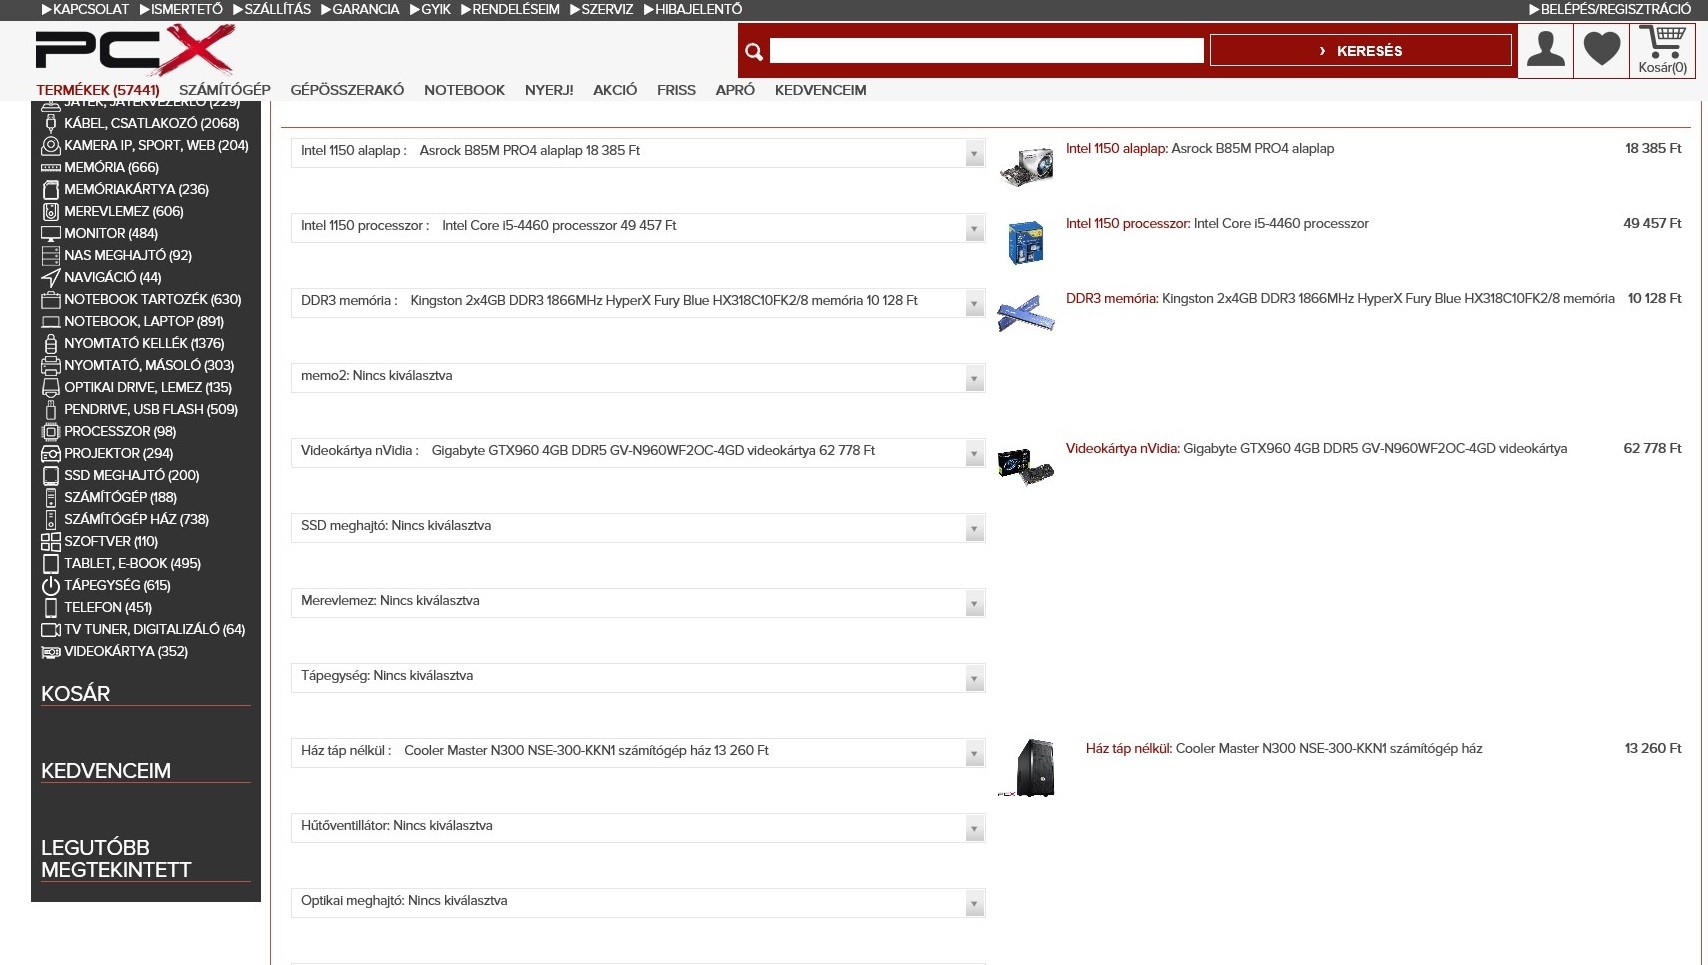The height and width of the screenshot is (965, 1708).
Task: Click the Asrock B85M PRO4 motherboard thumbnail
Action: (x=1026, y=166)
